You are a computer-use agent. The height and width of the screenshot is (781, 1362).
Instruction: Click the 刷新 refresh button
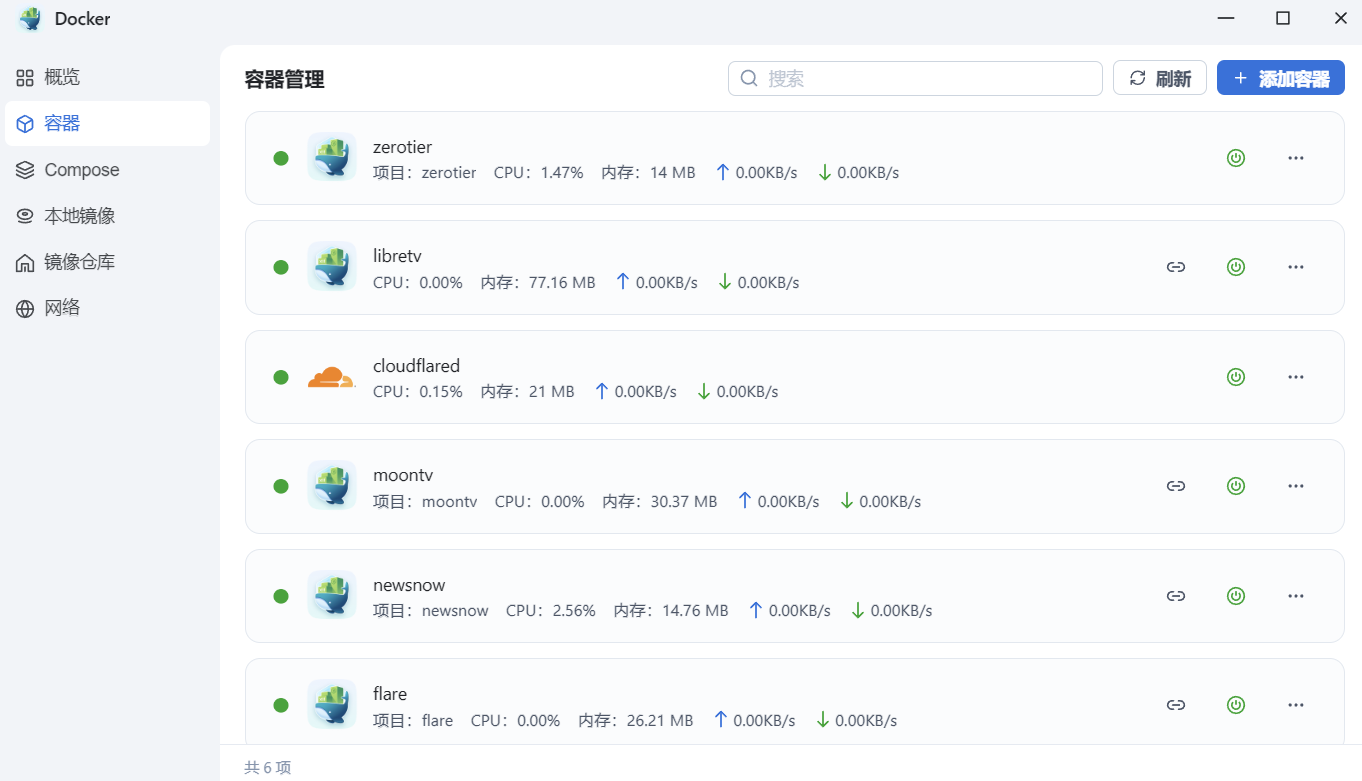pos(1160,78)
